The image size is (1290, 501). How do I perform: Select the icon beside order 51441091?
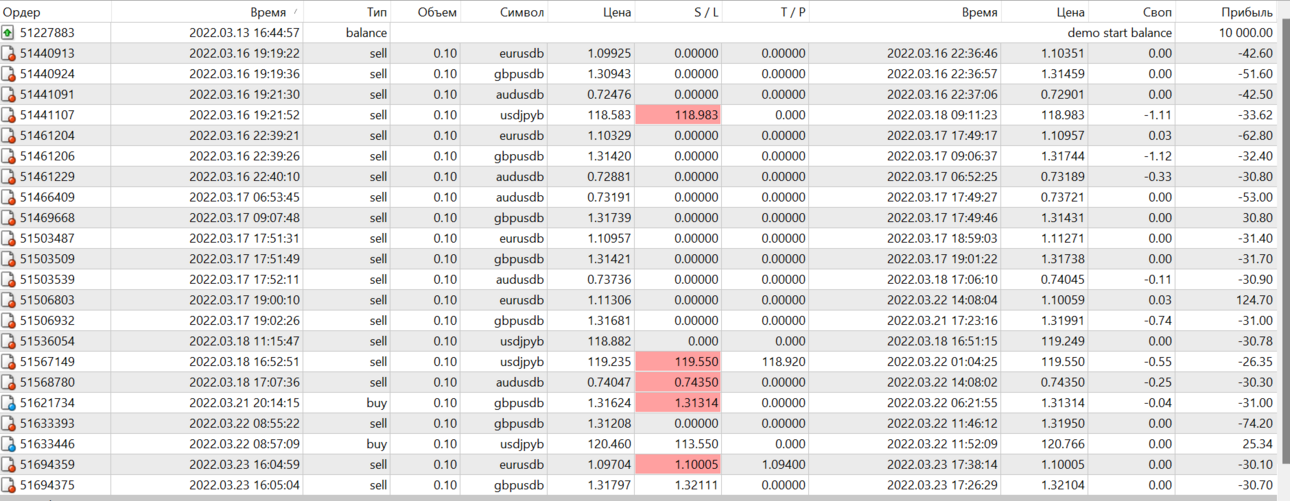pyautogui.click(x=8, y=95)
